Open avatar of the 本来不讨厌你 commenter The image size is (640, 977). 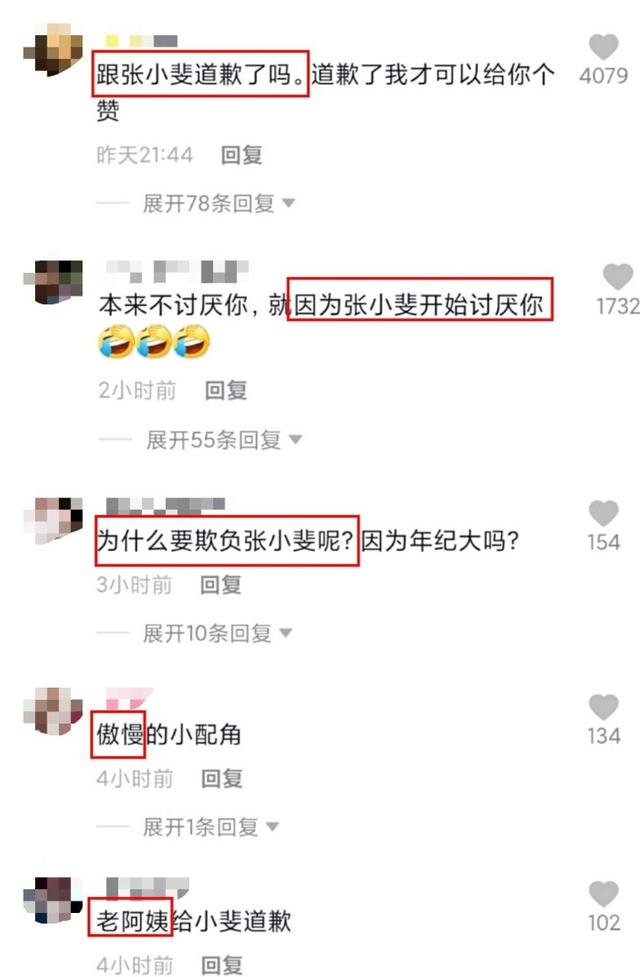coord(53,282)
